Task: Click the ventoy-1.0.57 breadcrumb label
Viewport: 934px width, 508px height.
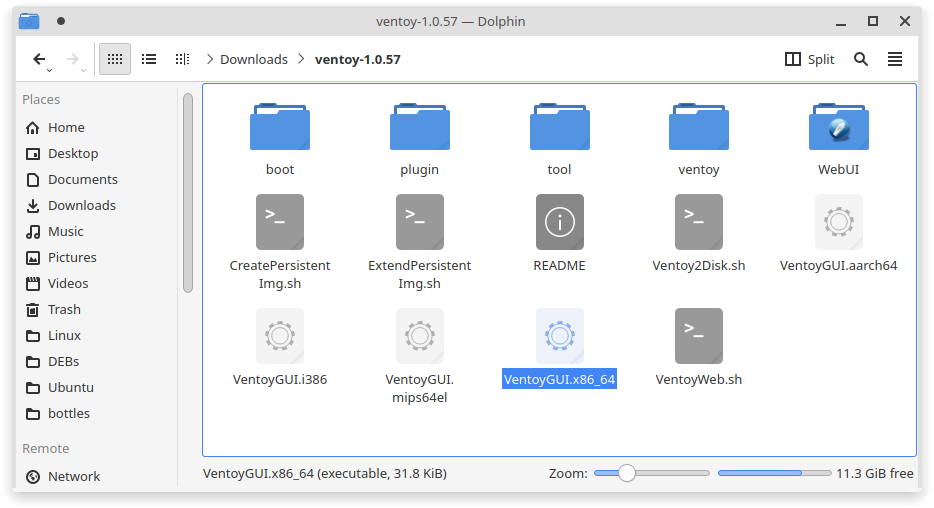Action: 357,60
